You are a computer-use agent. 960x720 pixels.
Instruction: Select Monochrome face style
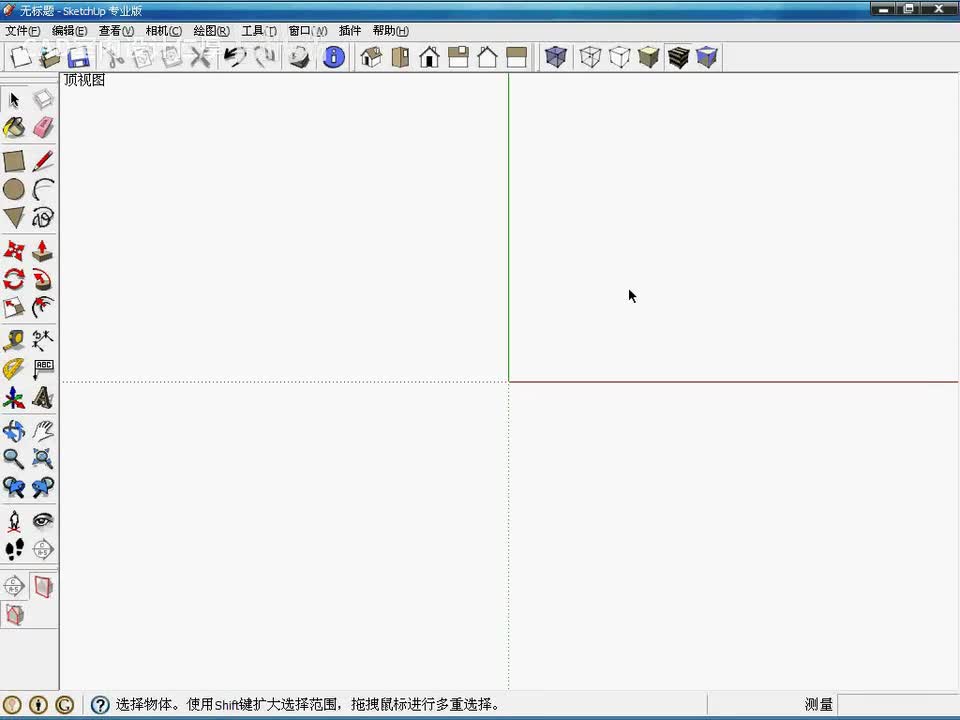(707, 58)
